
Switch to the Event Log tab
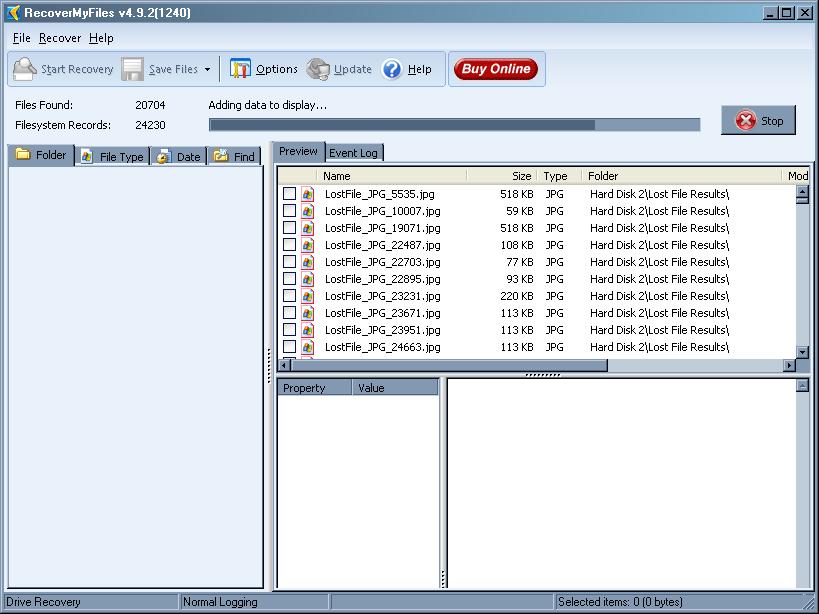pos(354,153)
